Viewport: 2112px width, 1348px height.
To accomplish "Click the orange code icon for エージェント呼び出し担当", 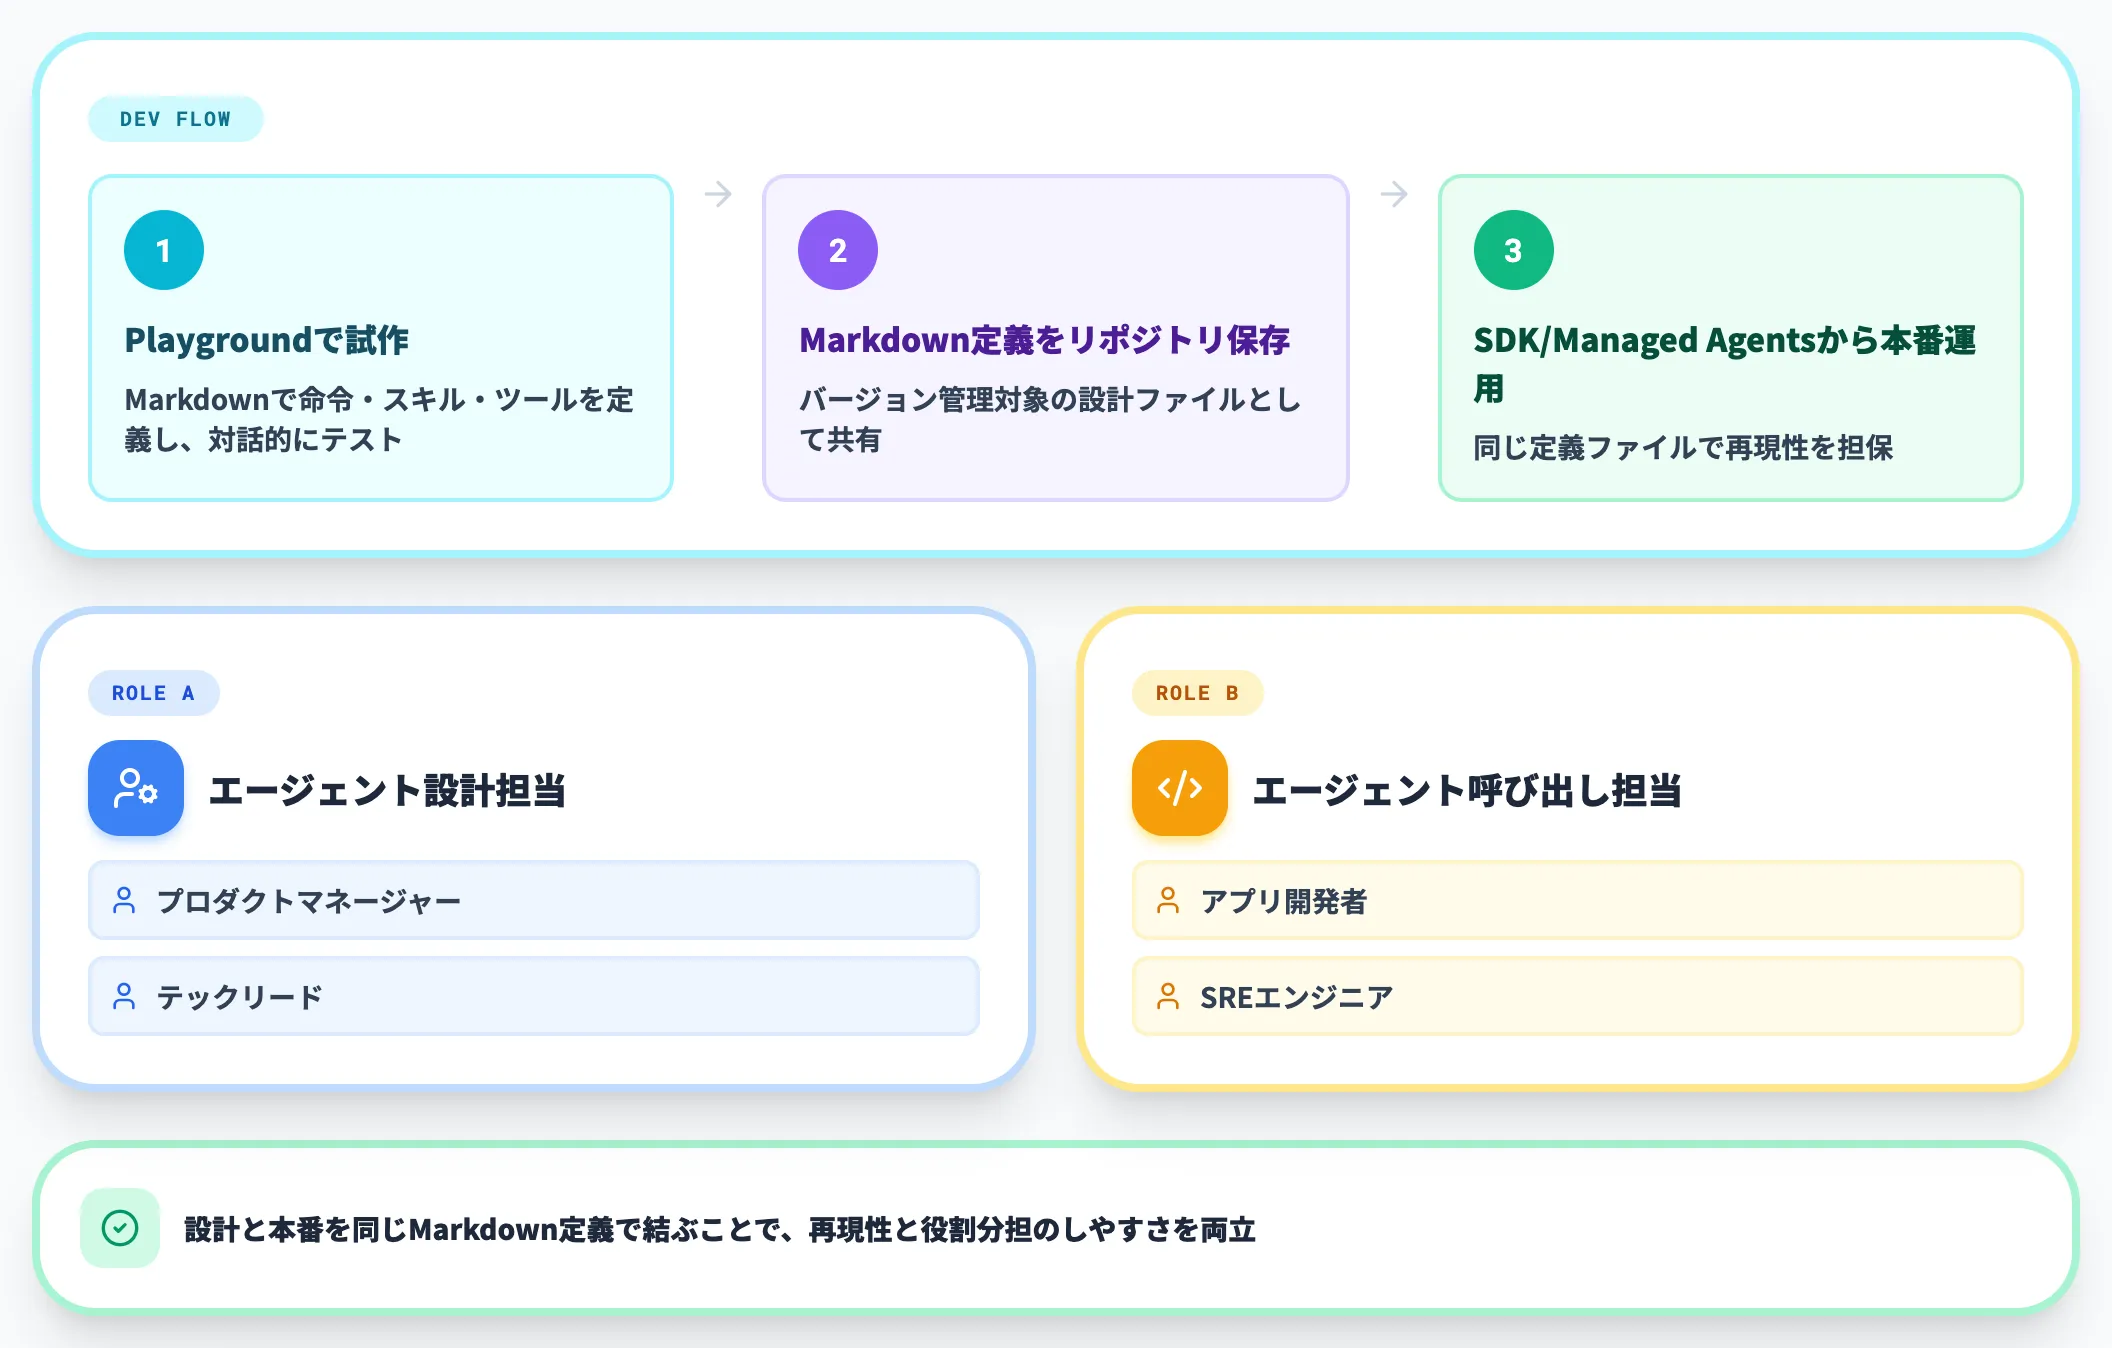I will coord(1180,788).
